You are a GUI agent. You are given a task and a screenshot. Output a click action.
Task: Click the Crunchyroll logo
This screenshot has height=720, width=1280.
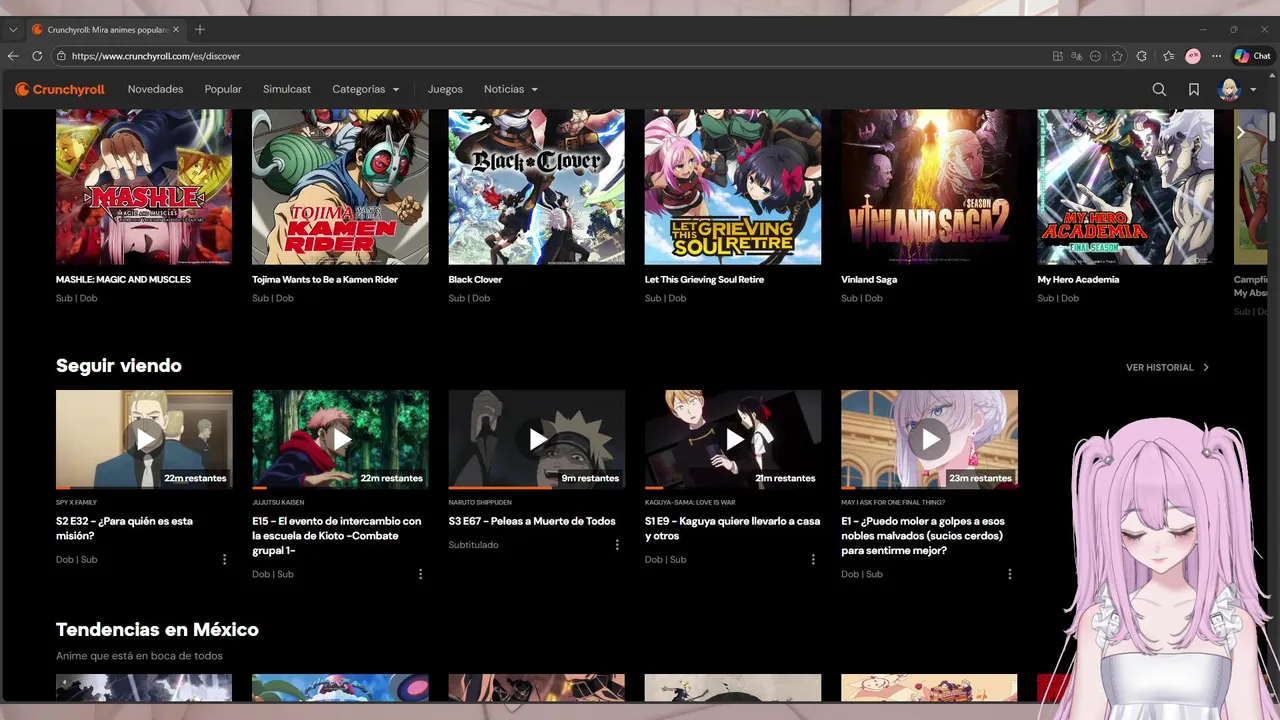point(60,89)
